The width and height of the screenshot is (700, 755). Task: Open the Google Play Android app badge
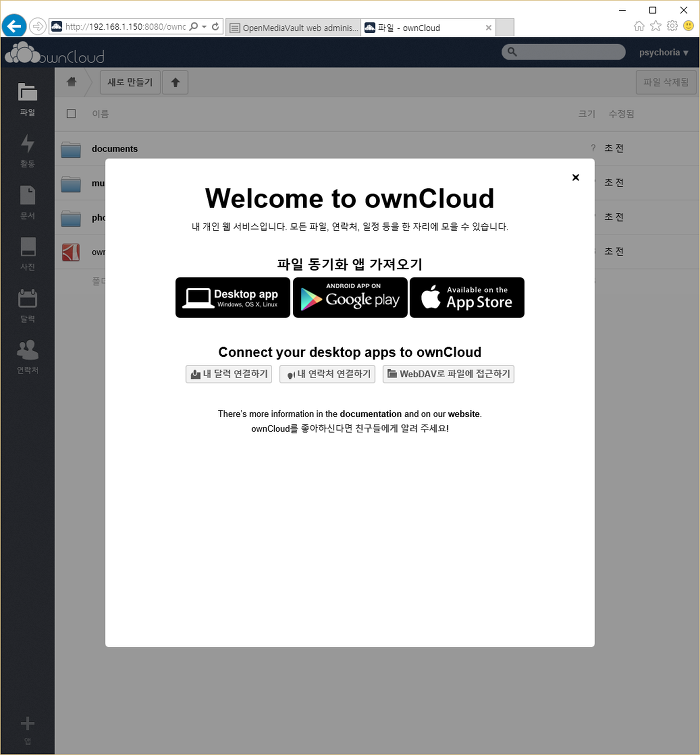pyautogui.click(x=350, y=298)
